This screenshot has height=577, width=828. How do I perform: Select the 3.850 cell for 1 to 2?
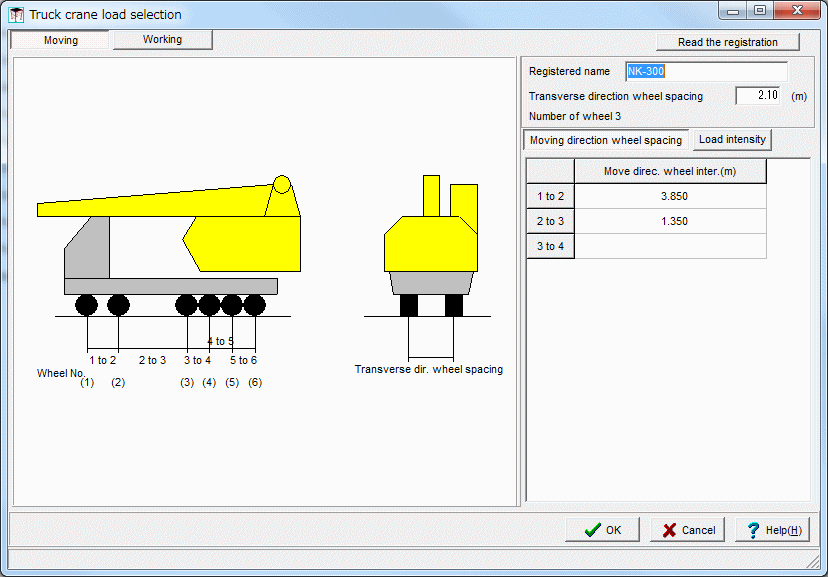pos(670,196)
